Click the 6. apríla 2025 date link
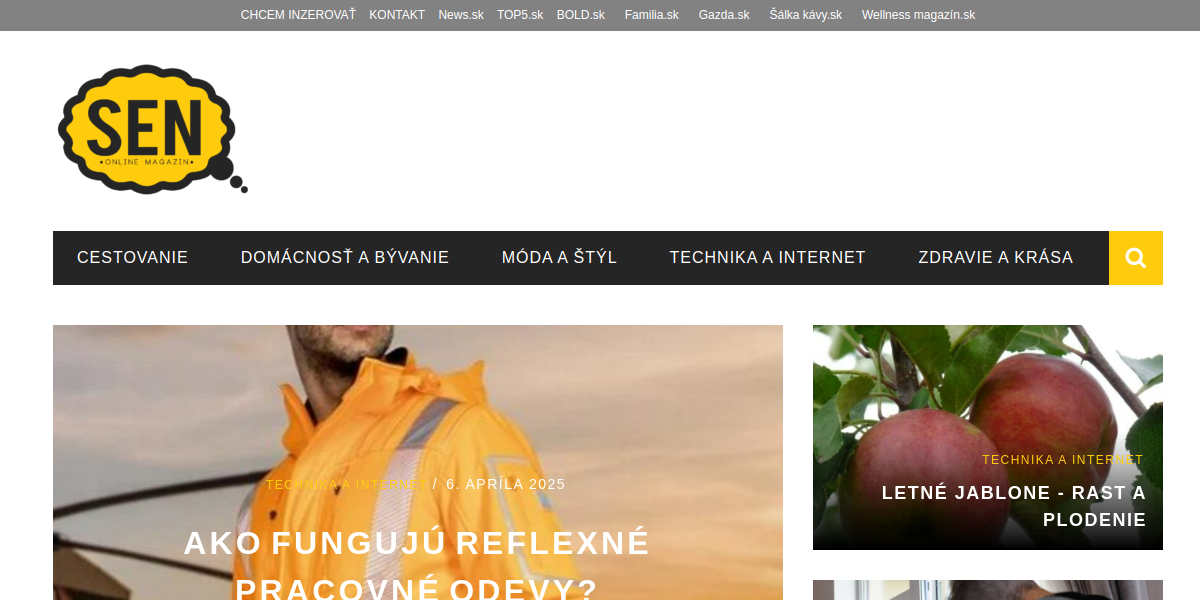 (x=506, y=484)
